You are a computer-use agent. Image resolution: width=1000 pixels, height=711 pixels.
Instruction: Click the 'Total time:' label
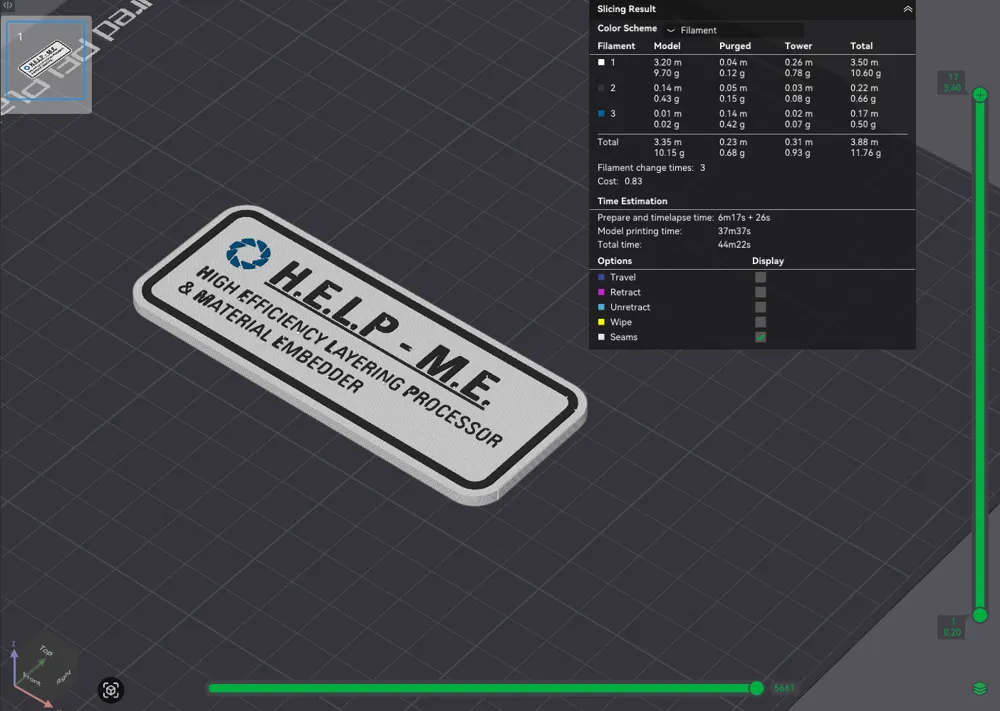click(619, 244)
